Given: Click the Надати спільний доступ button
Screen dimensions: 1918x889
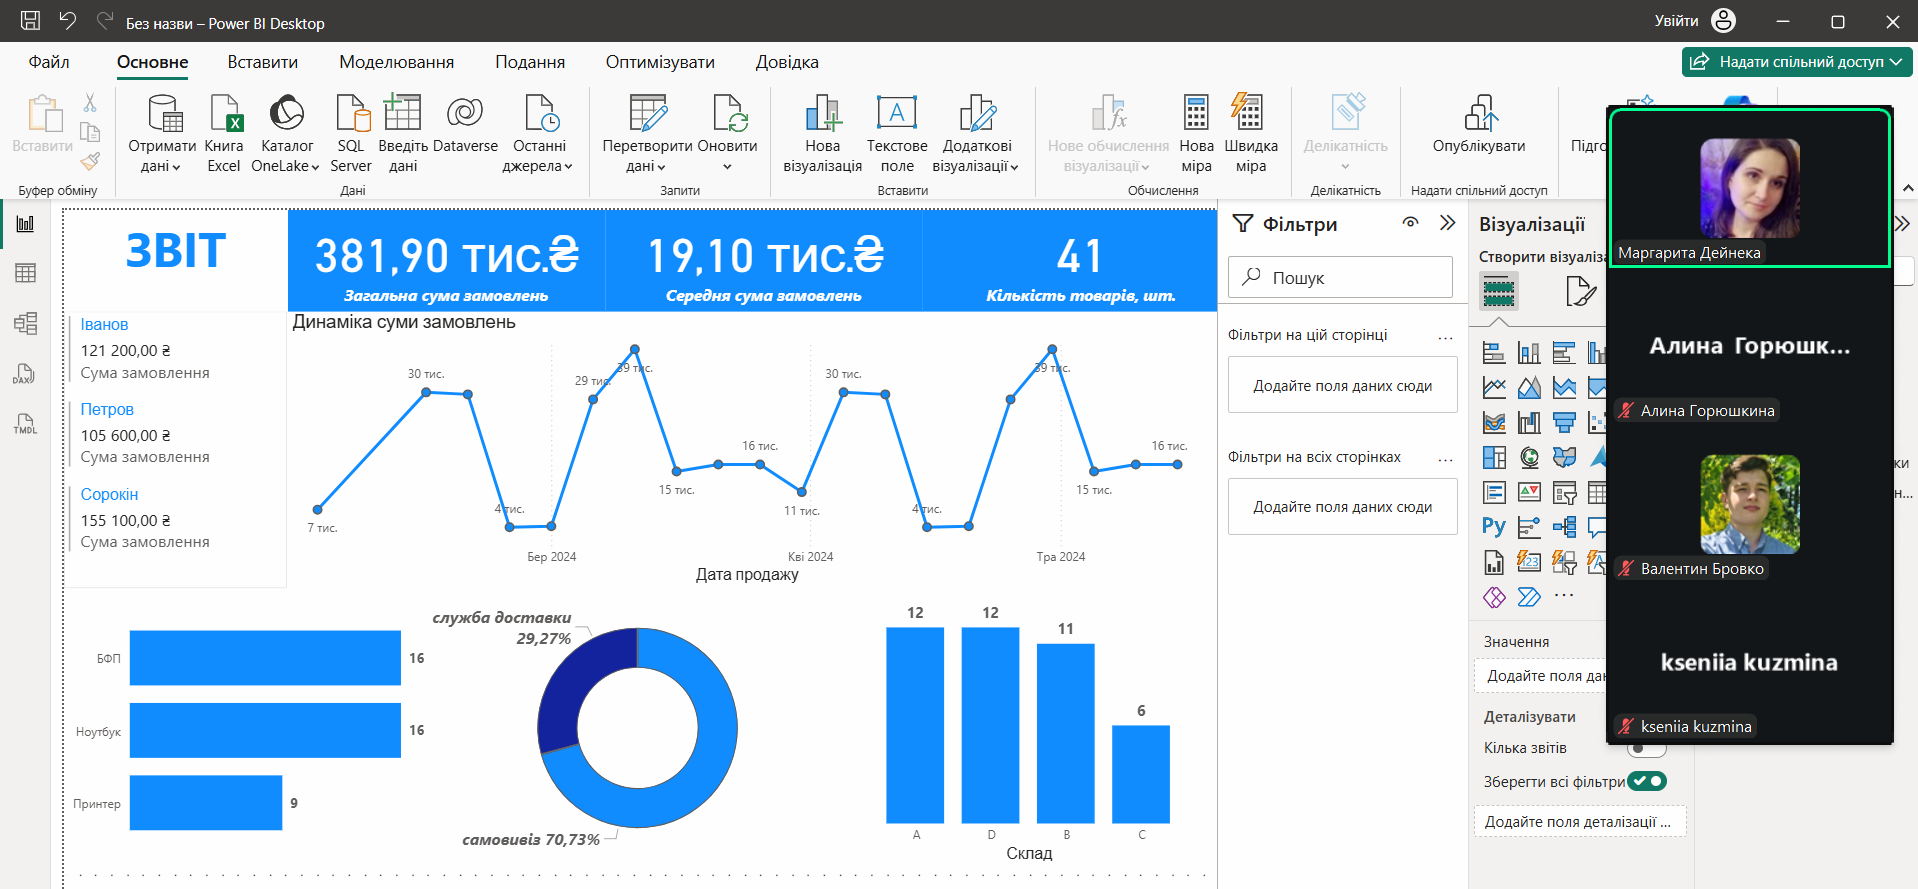Looking at the screenshot, I should [x=1796, y=62].
